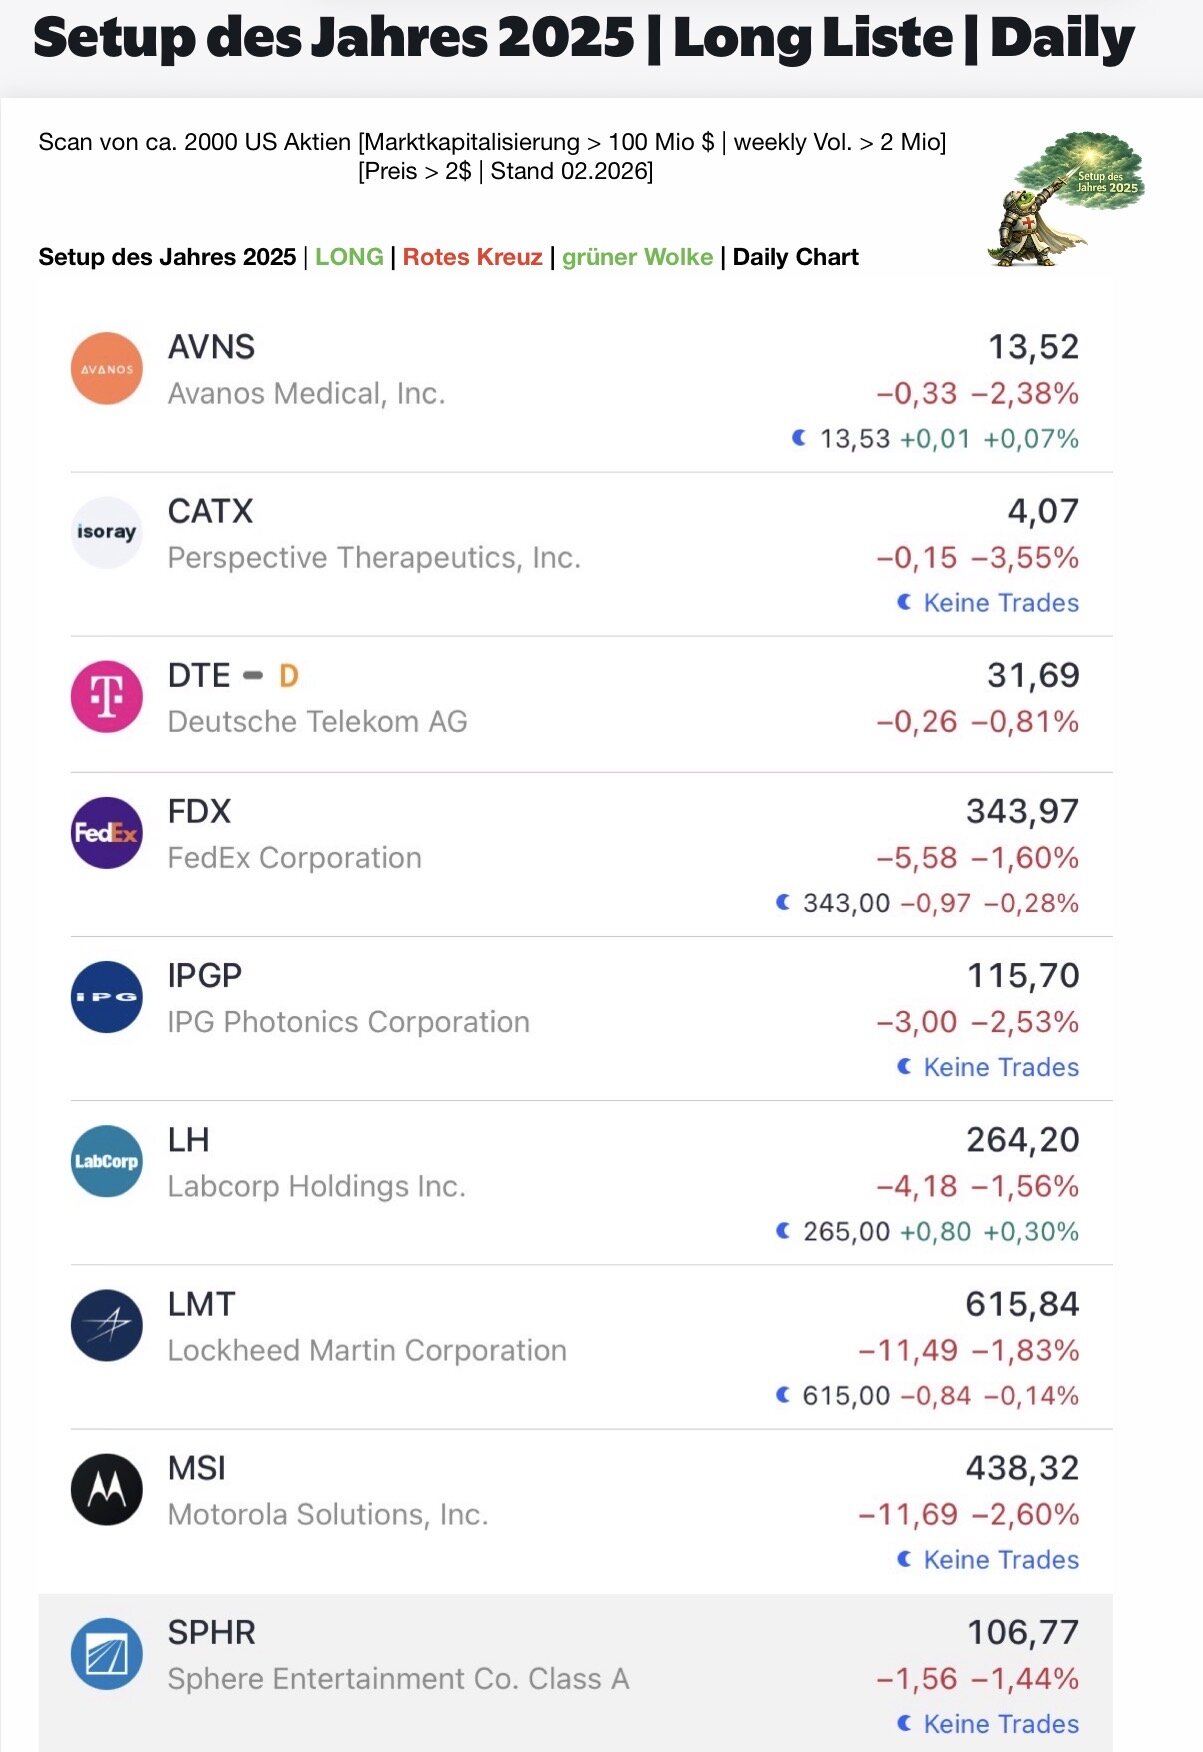Click Keine Trades under CATX price

pos(1000,603)
